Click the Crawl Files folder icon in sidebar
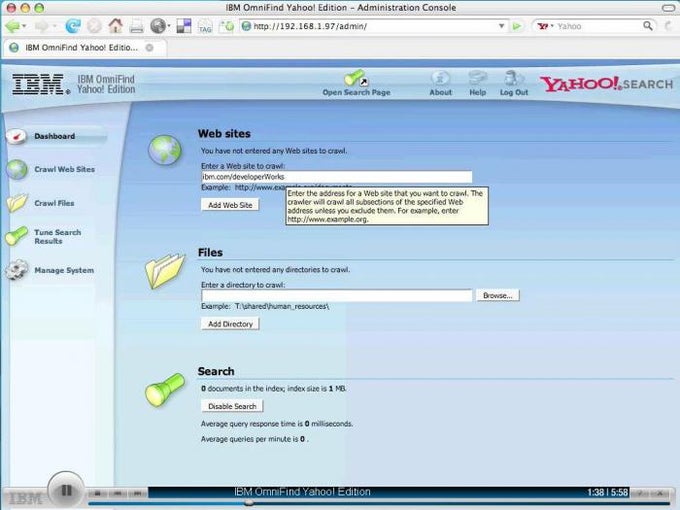 [17, 203]
